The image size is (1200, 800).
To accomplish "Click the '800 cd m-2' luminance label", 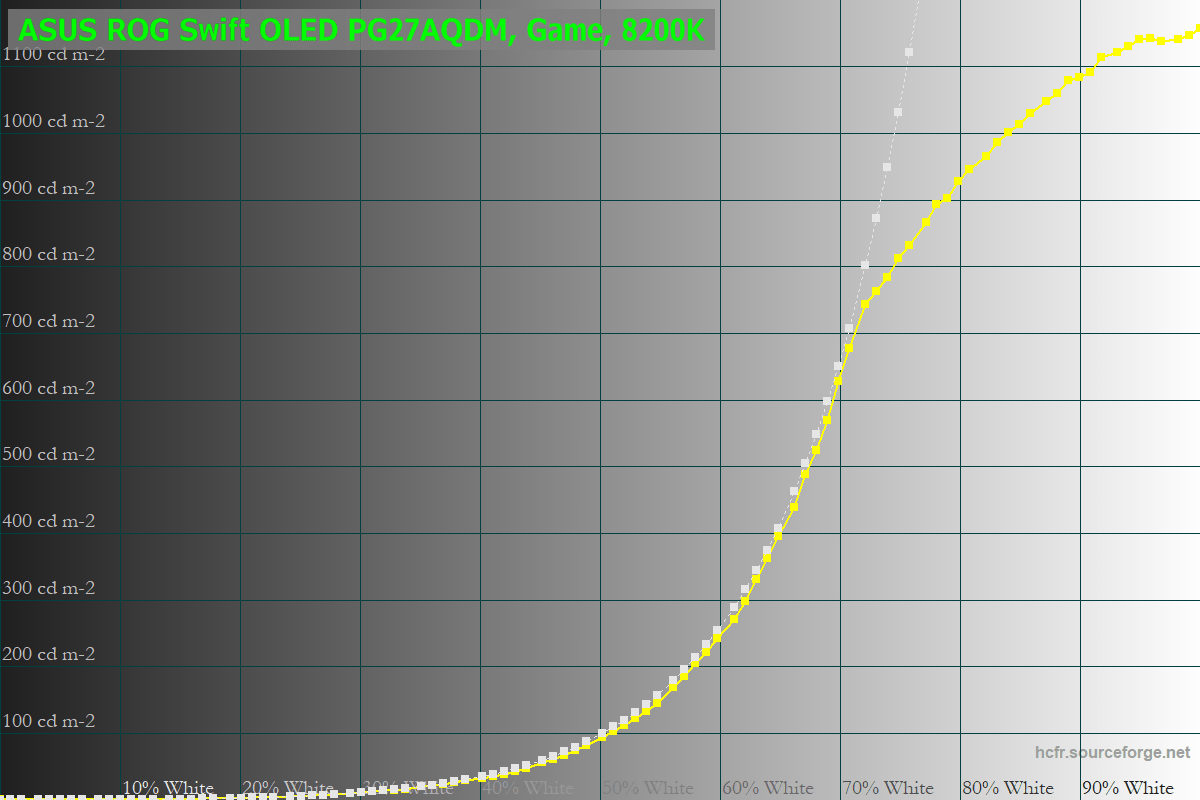I will pyautogui.click(x=49, y=254).
